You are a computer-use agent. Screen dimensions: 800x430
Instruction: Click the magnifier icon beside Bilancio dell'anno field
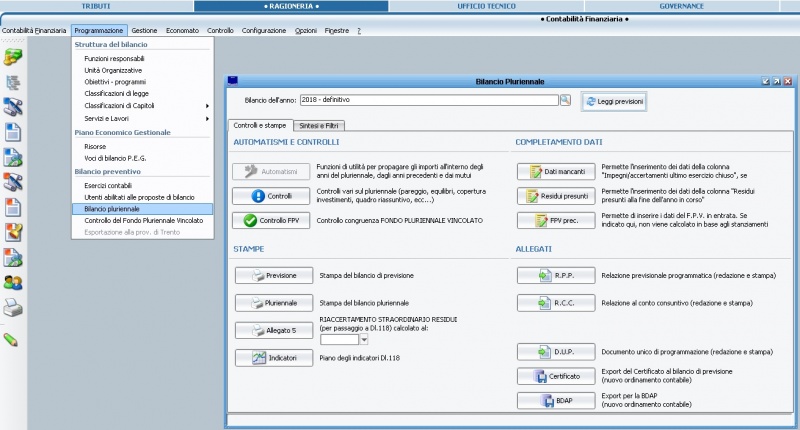coord(565,100)
